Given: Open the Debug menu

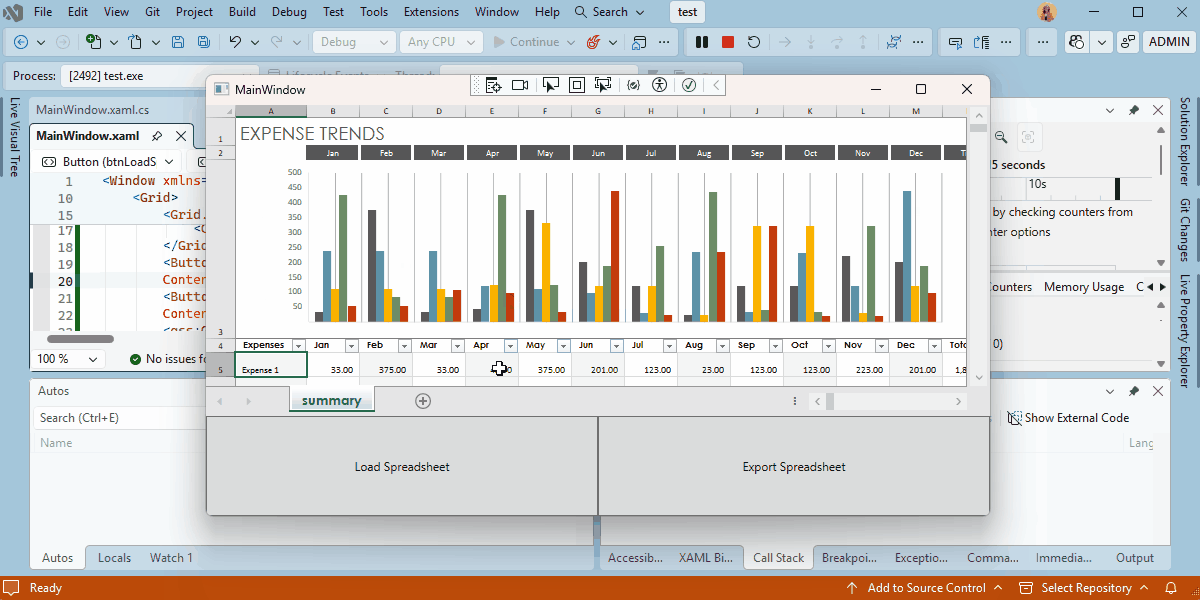Looking at the screenshot, I should click(x=289, y=12).
